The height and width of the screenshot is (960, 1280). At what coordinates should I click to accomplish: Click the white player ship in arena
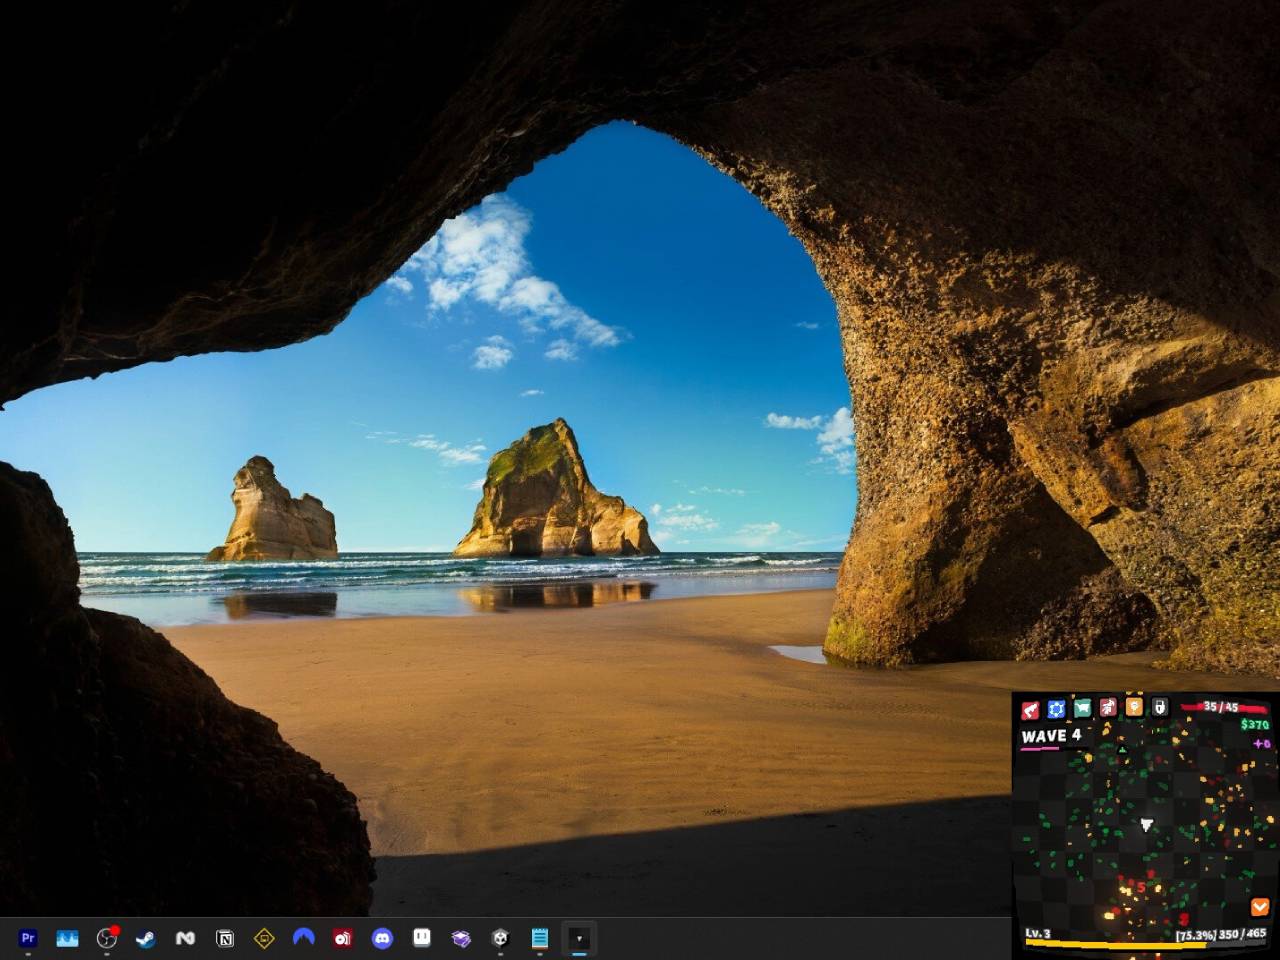(x=1147, y=825)
